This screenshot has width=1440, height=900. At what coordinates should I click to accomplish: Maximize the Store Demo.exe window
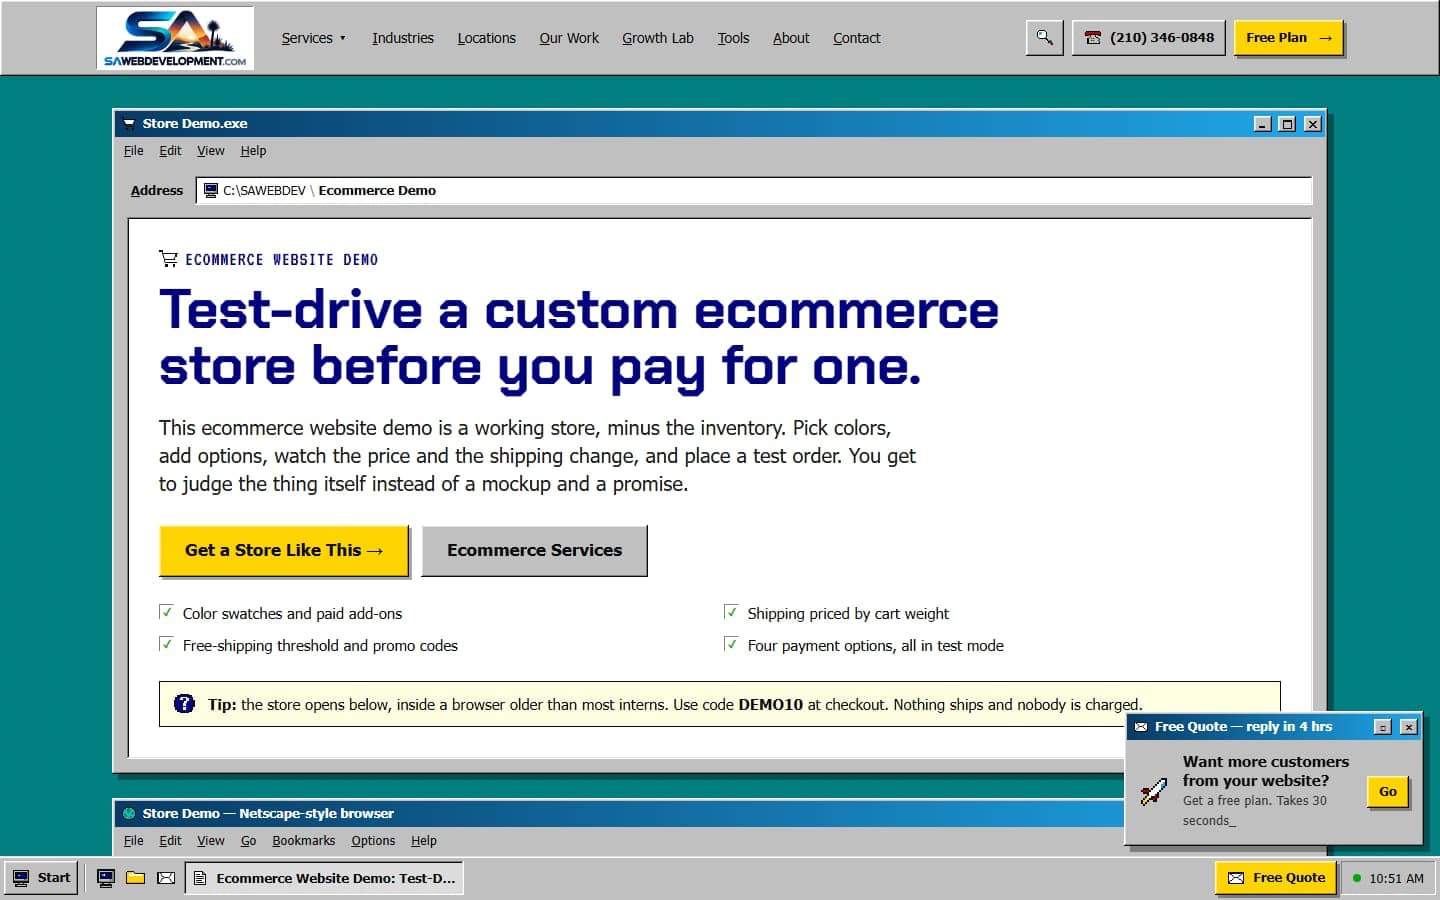click(x=1288, y=124)
